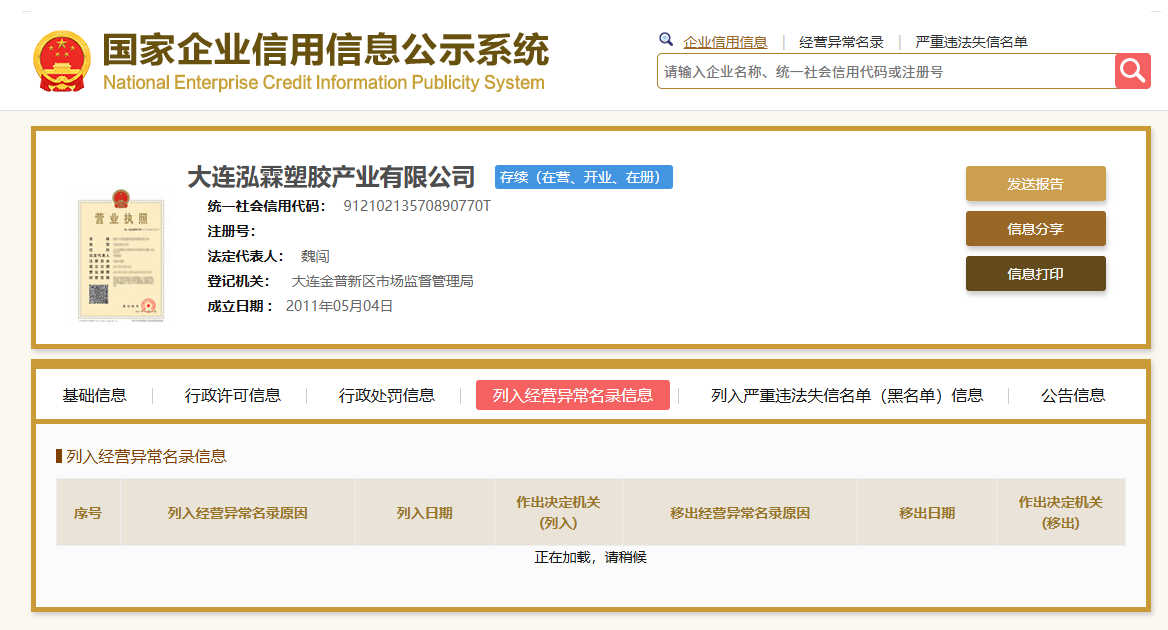Image resolution: width=1168 pixels, height=630 pixels.
Task: Click the legal representative name 魏闯
Action: (315, 256)
